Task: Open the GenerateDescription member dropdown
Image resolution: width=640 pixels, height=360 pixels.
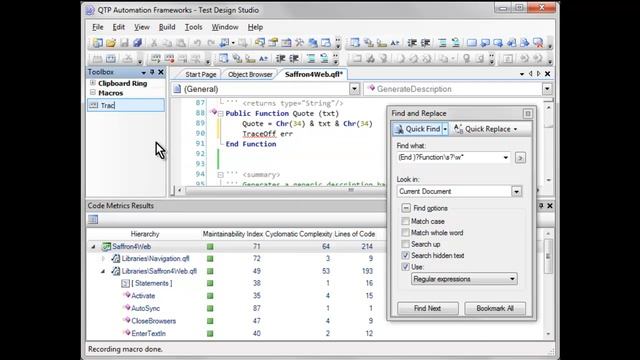Action: 547,89
